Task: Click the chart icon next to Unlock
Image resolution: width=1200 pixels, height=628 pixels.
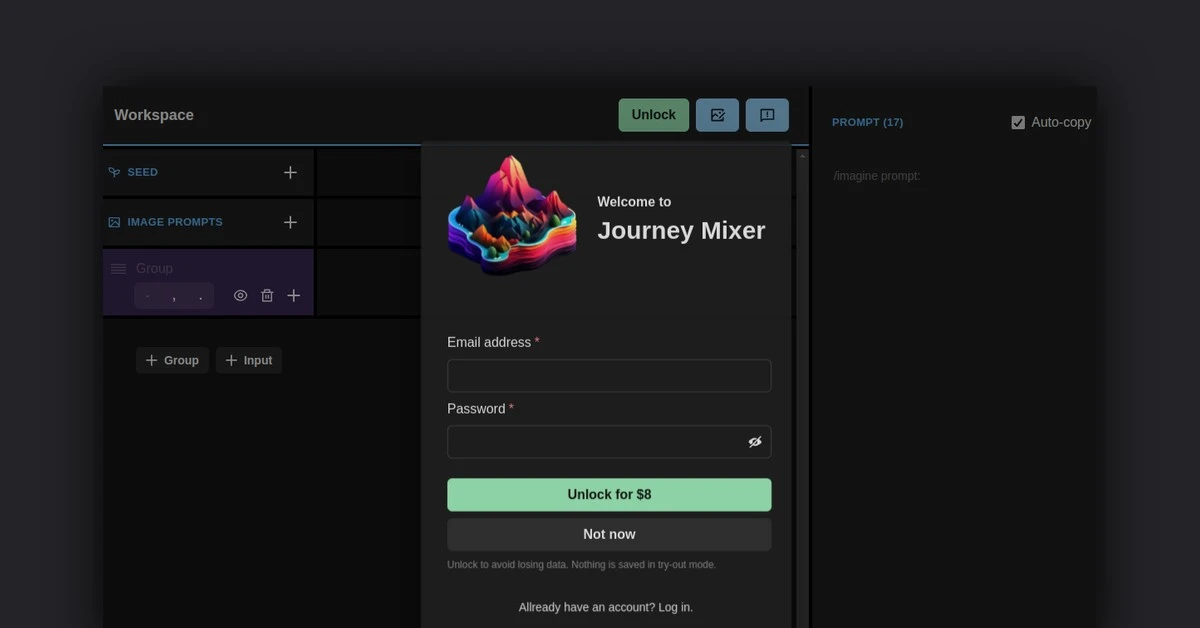Action: tap(717, 114)
